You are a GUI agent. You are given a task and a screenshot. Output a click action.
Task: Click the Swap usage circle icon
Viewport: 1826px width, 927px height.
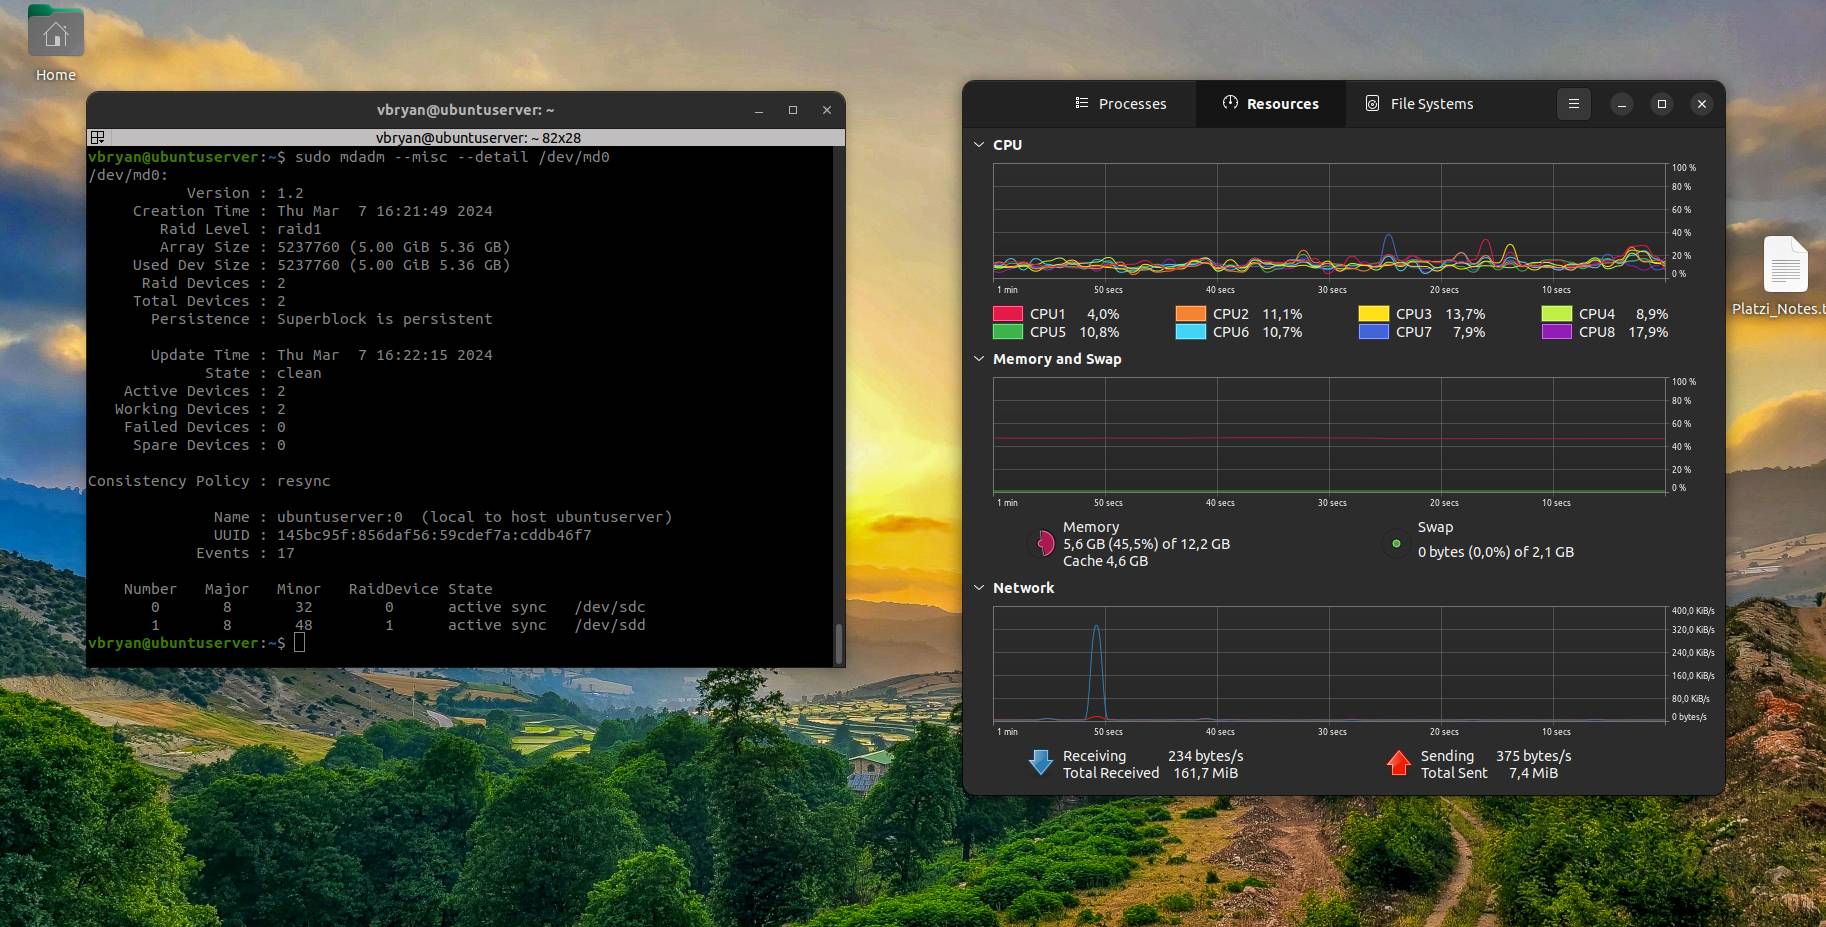point(1396,544)
